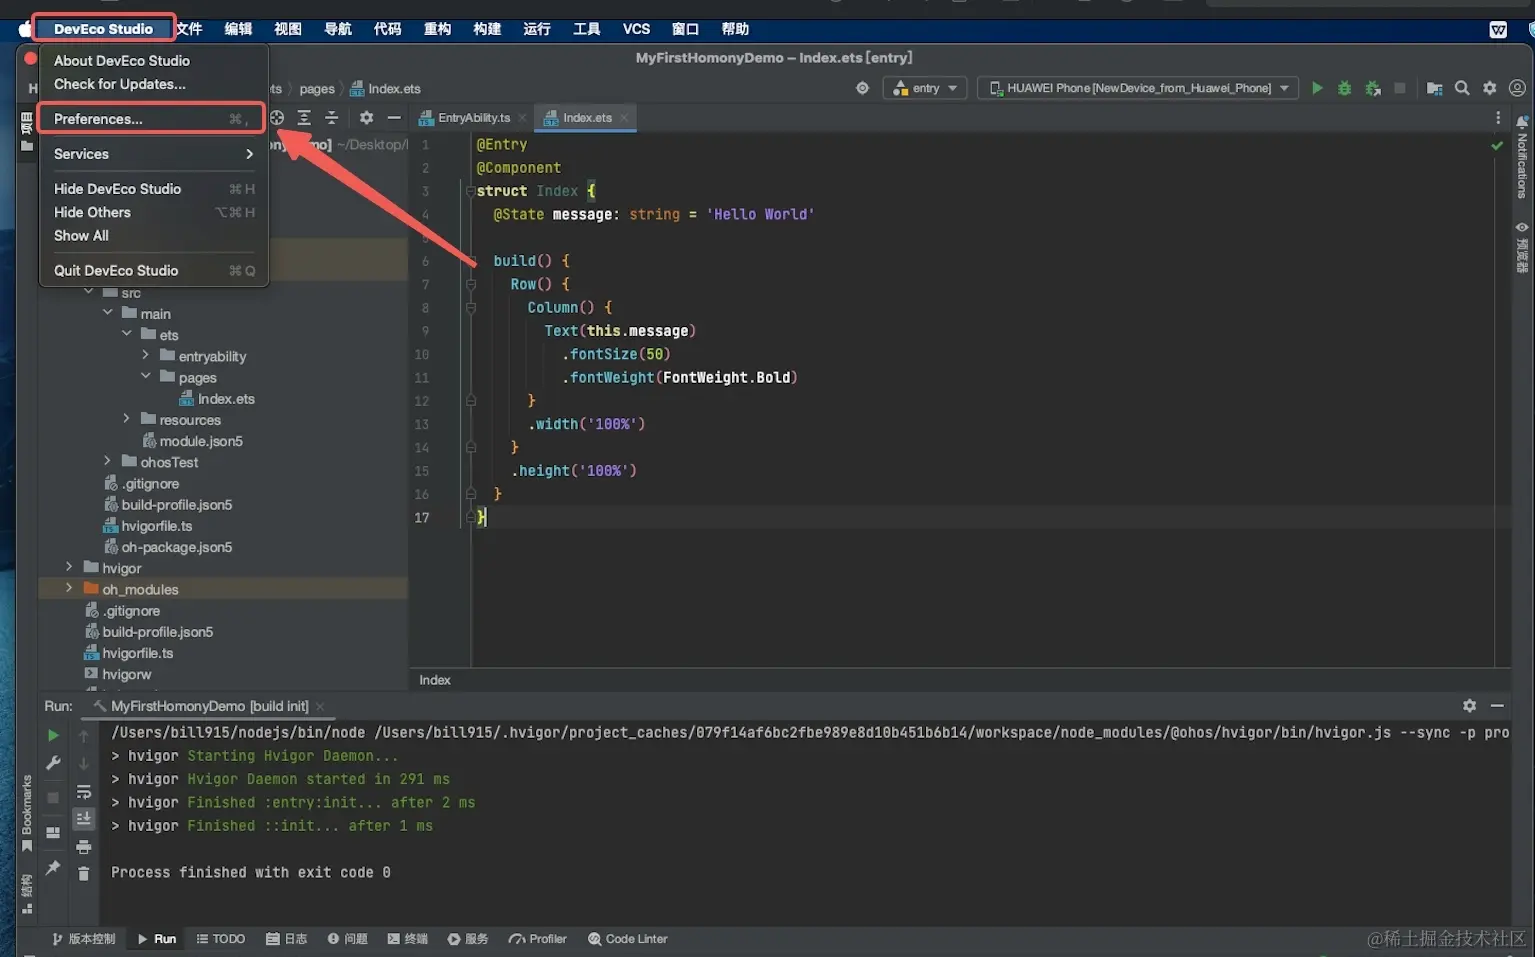The width and height of the screenshot is (1535, 957).
Task: Close the Index.ets editor tab
Action: point(624,118)
